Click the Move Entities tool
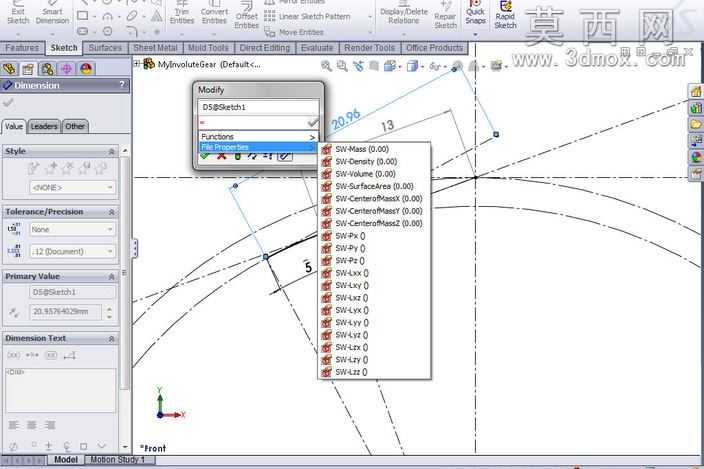Image resolution: width=704 pixels, height=469 pixels. point(294,32)
